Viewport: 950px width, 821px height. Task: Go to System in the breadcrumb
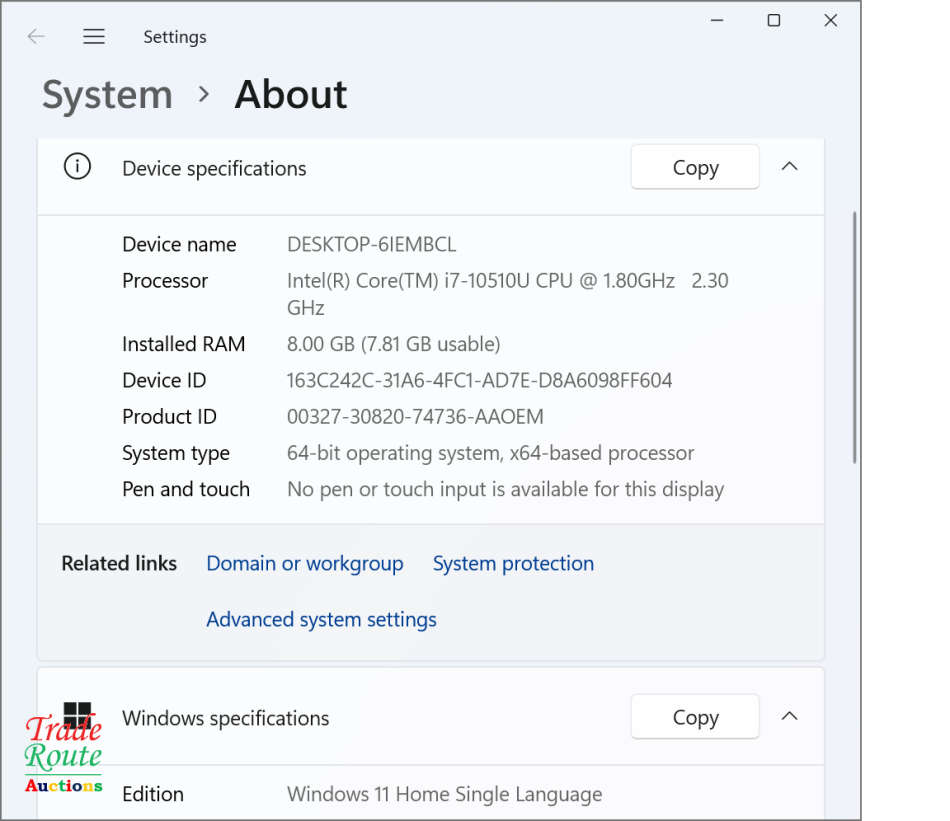tap(107, 95)
